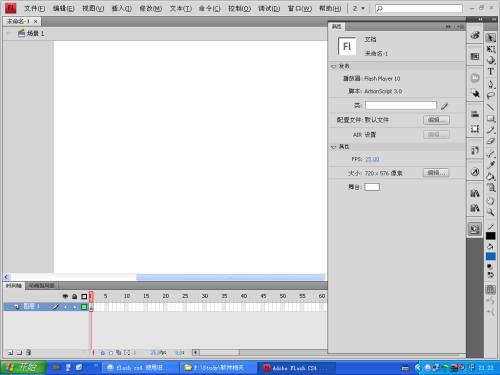This screenshot has width=500, height=375.
Task: Select the Line tool
Action: (x=491, y=107)
